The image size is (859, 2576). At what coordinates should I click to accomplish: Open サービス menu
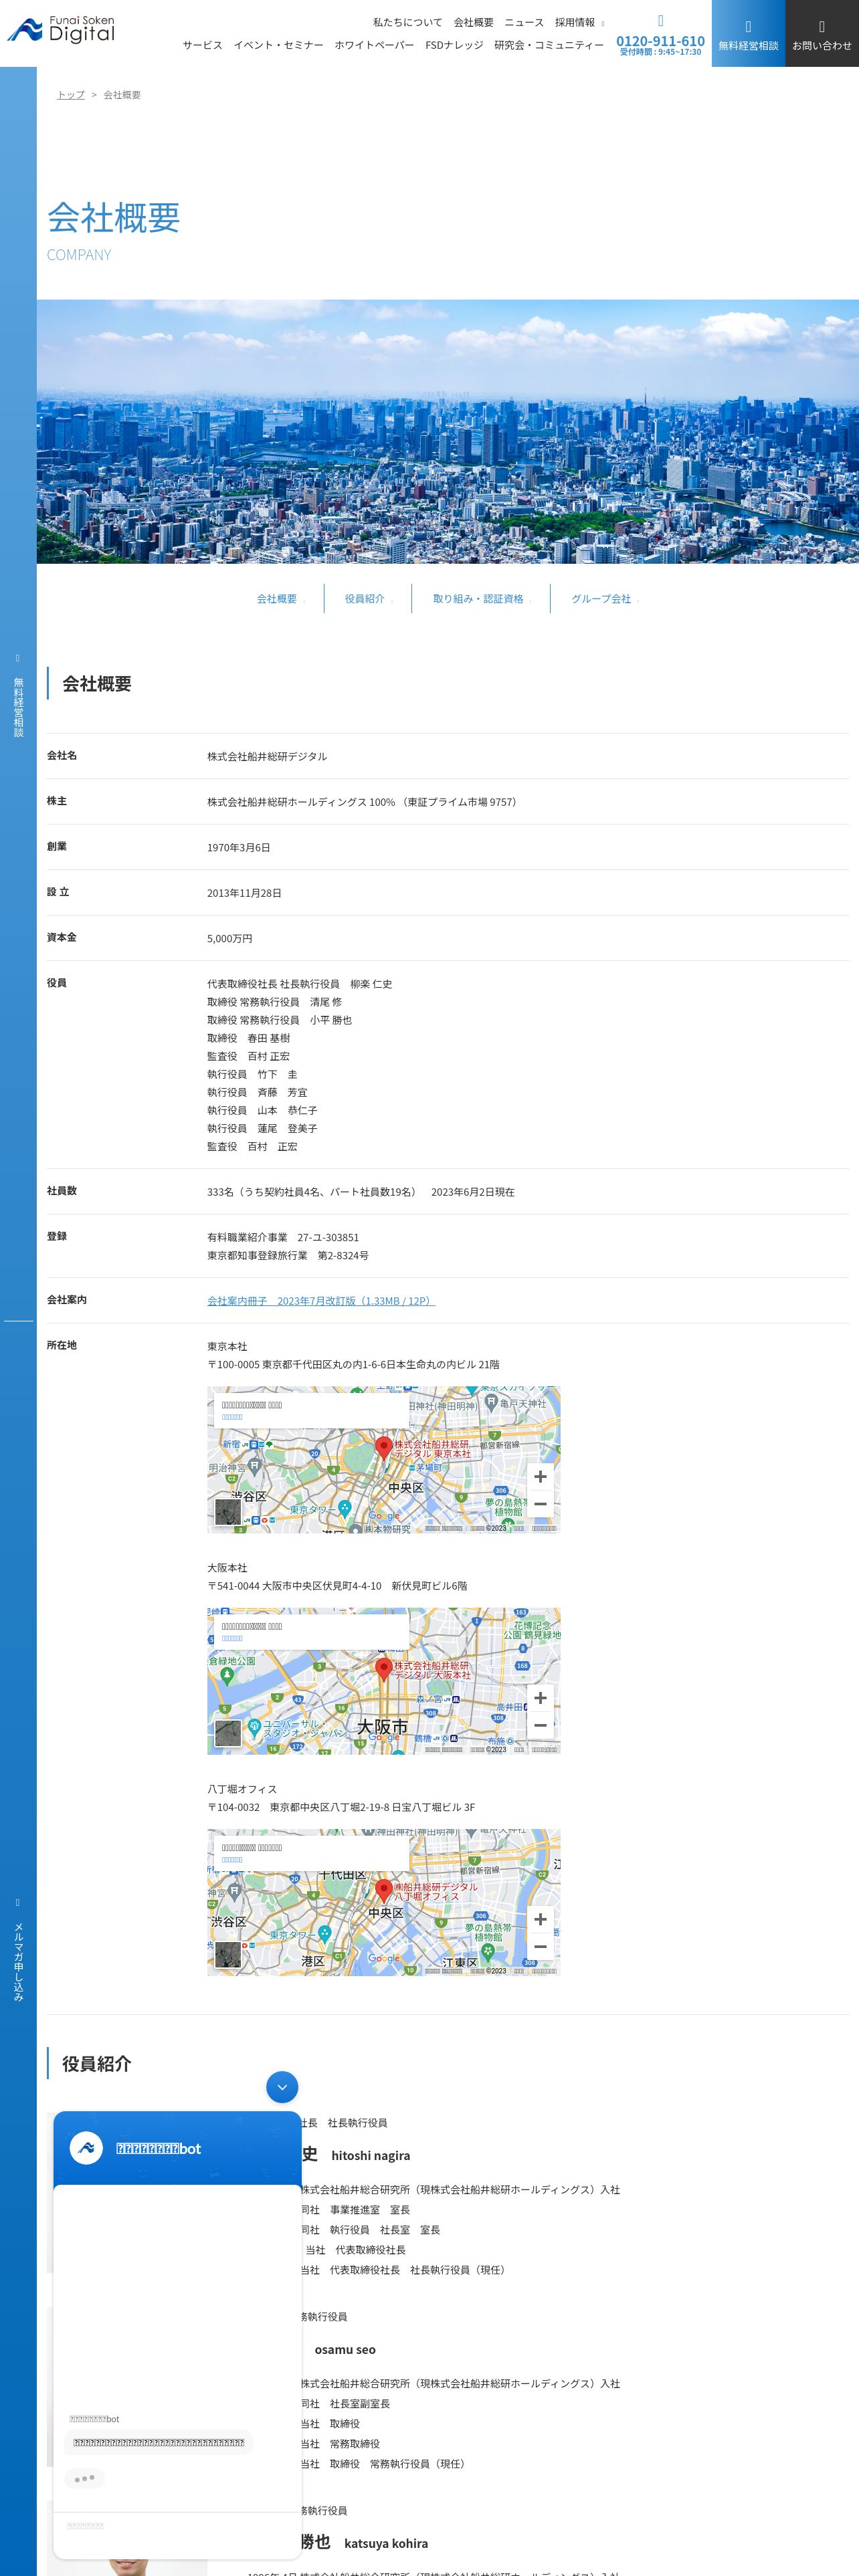click(x=203, y=45)
